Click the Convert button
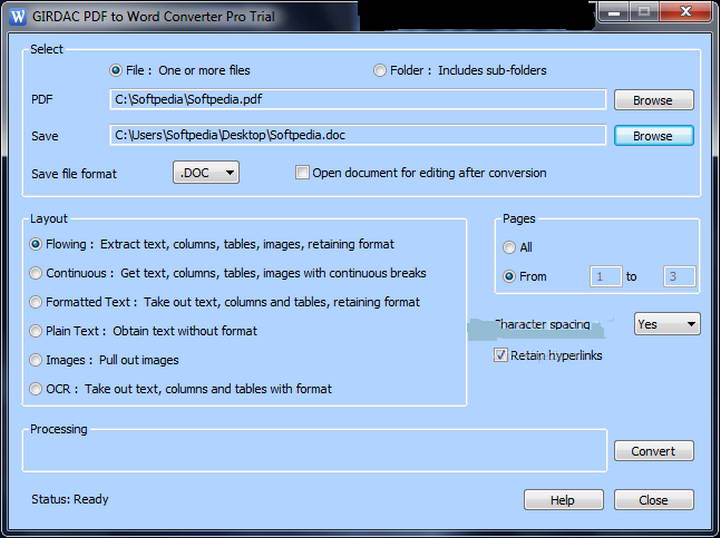 653,451
